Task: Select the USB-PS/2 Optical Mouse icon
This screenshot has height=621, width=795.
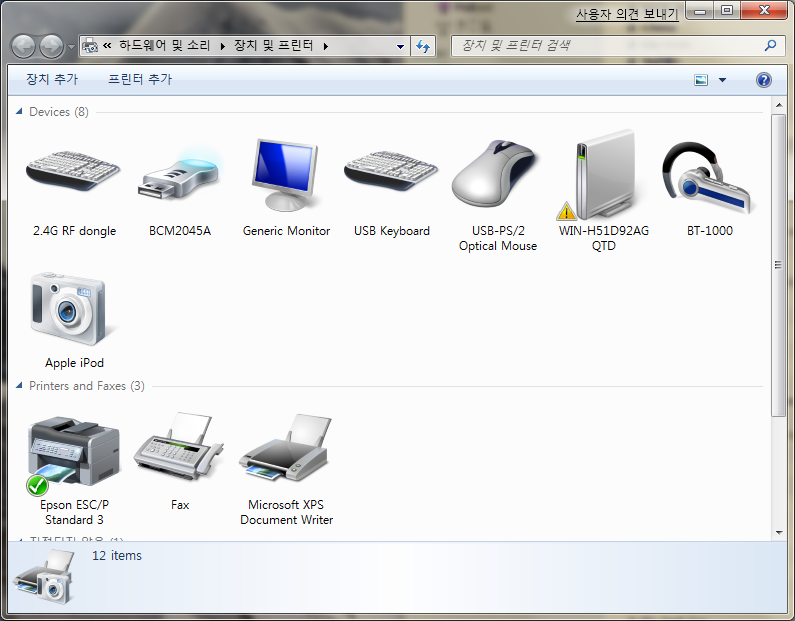Action: [x=495, y=173]
